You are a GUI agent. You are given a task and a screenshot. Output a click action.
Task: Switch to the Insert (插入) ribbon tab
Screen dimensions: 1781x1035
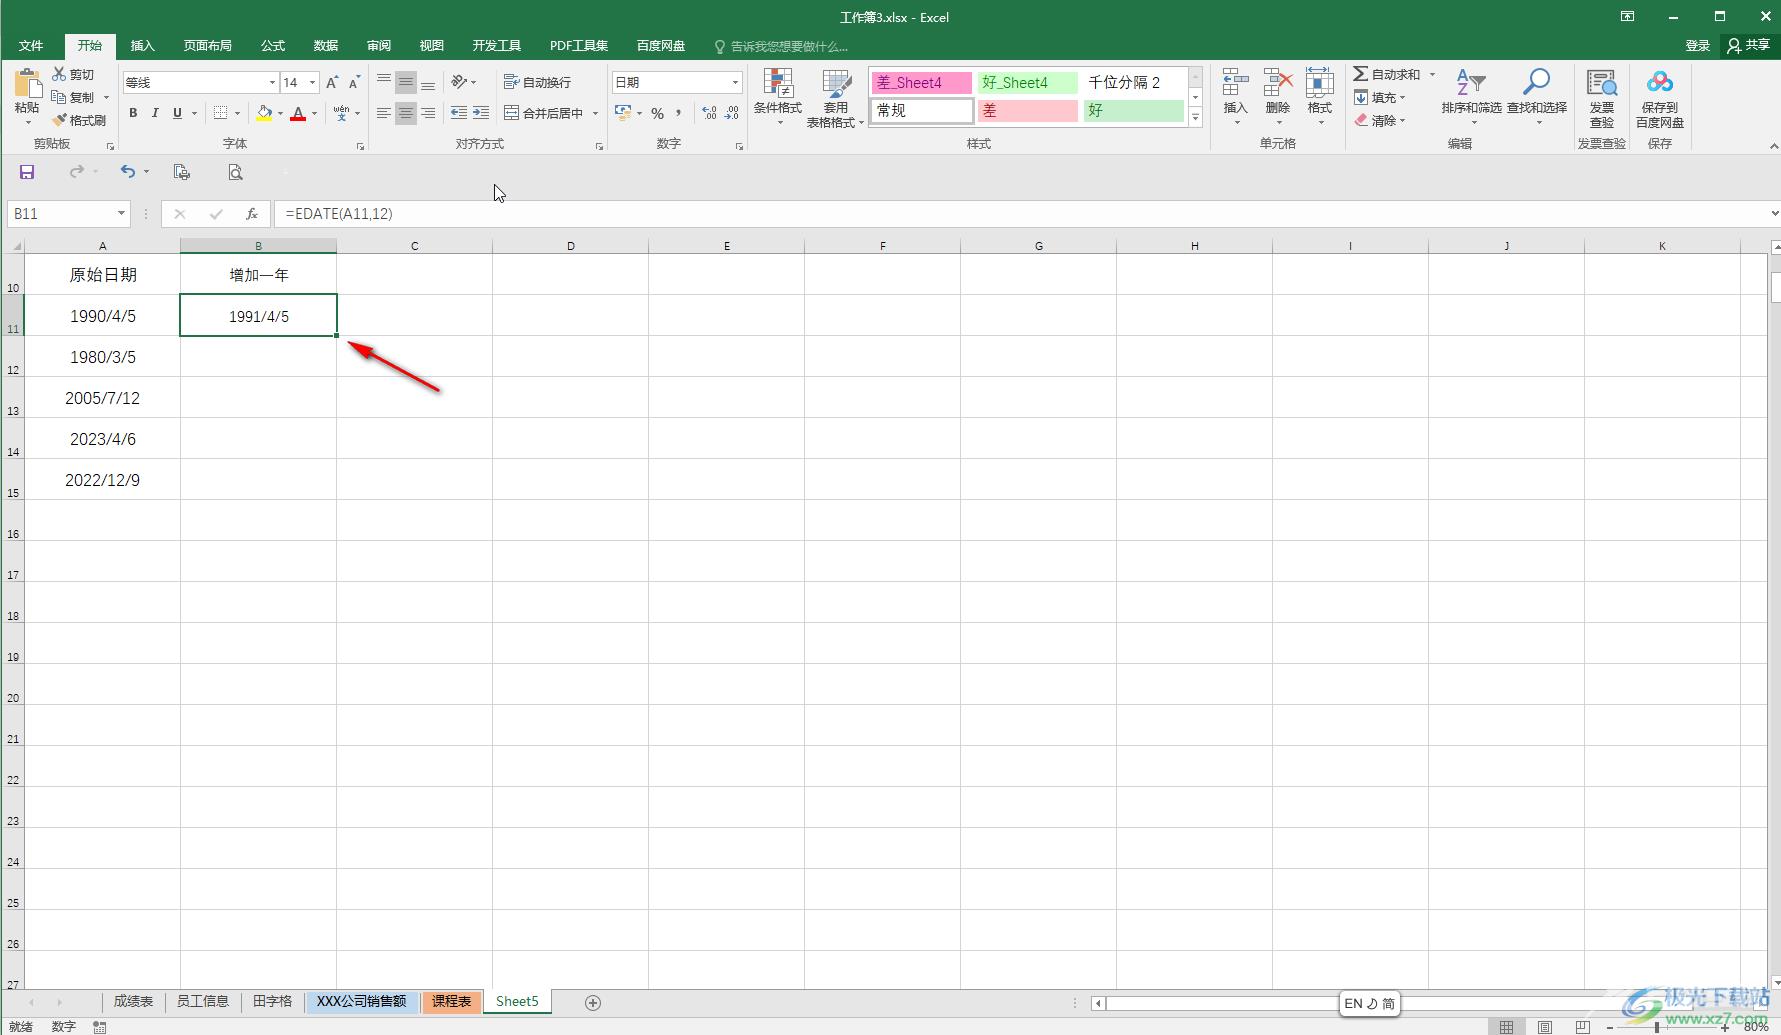pos(143,46)
